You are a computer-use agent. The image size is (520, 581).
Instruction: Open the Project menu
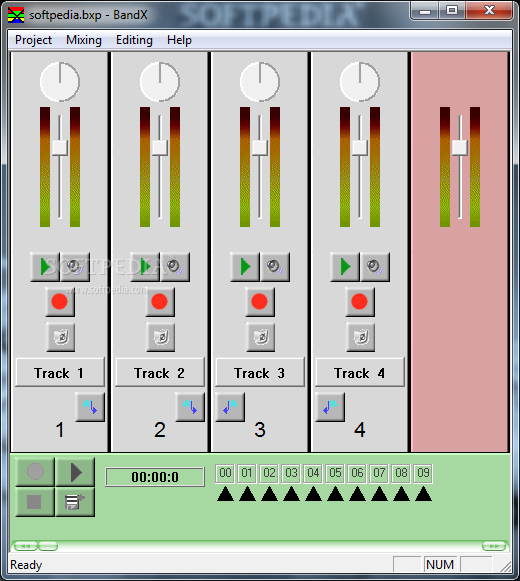(33, 40)
